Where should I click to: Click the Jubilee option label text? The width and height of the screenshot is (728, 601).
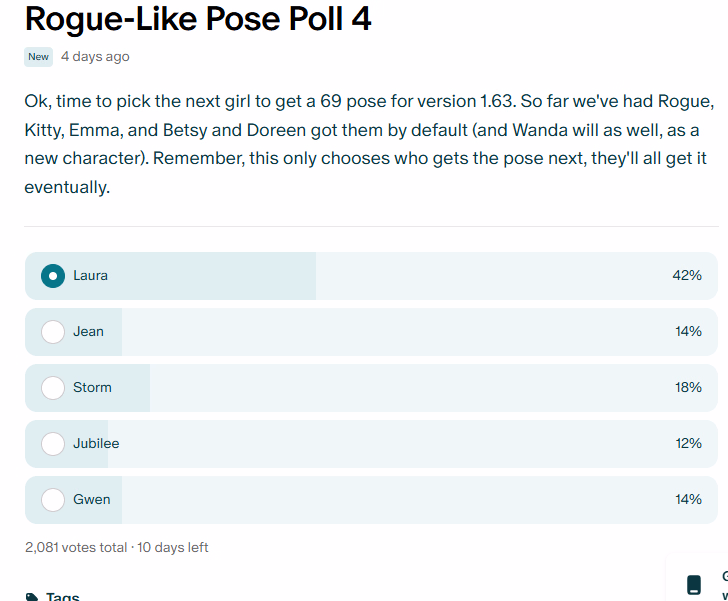point(96,444)
